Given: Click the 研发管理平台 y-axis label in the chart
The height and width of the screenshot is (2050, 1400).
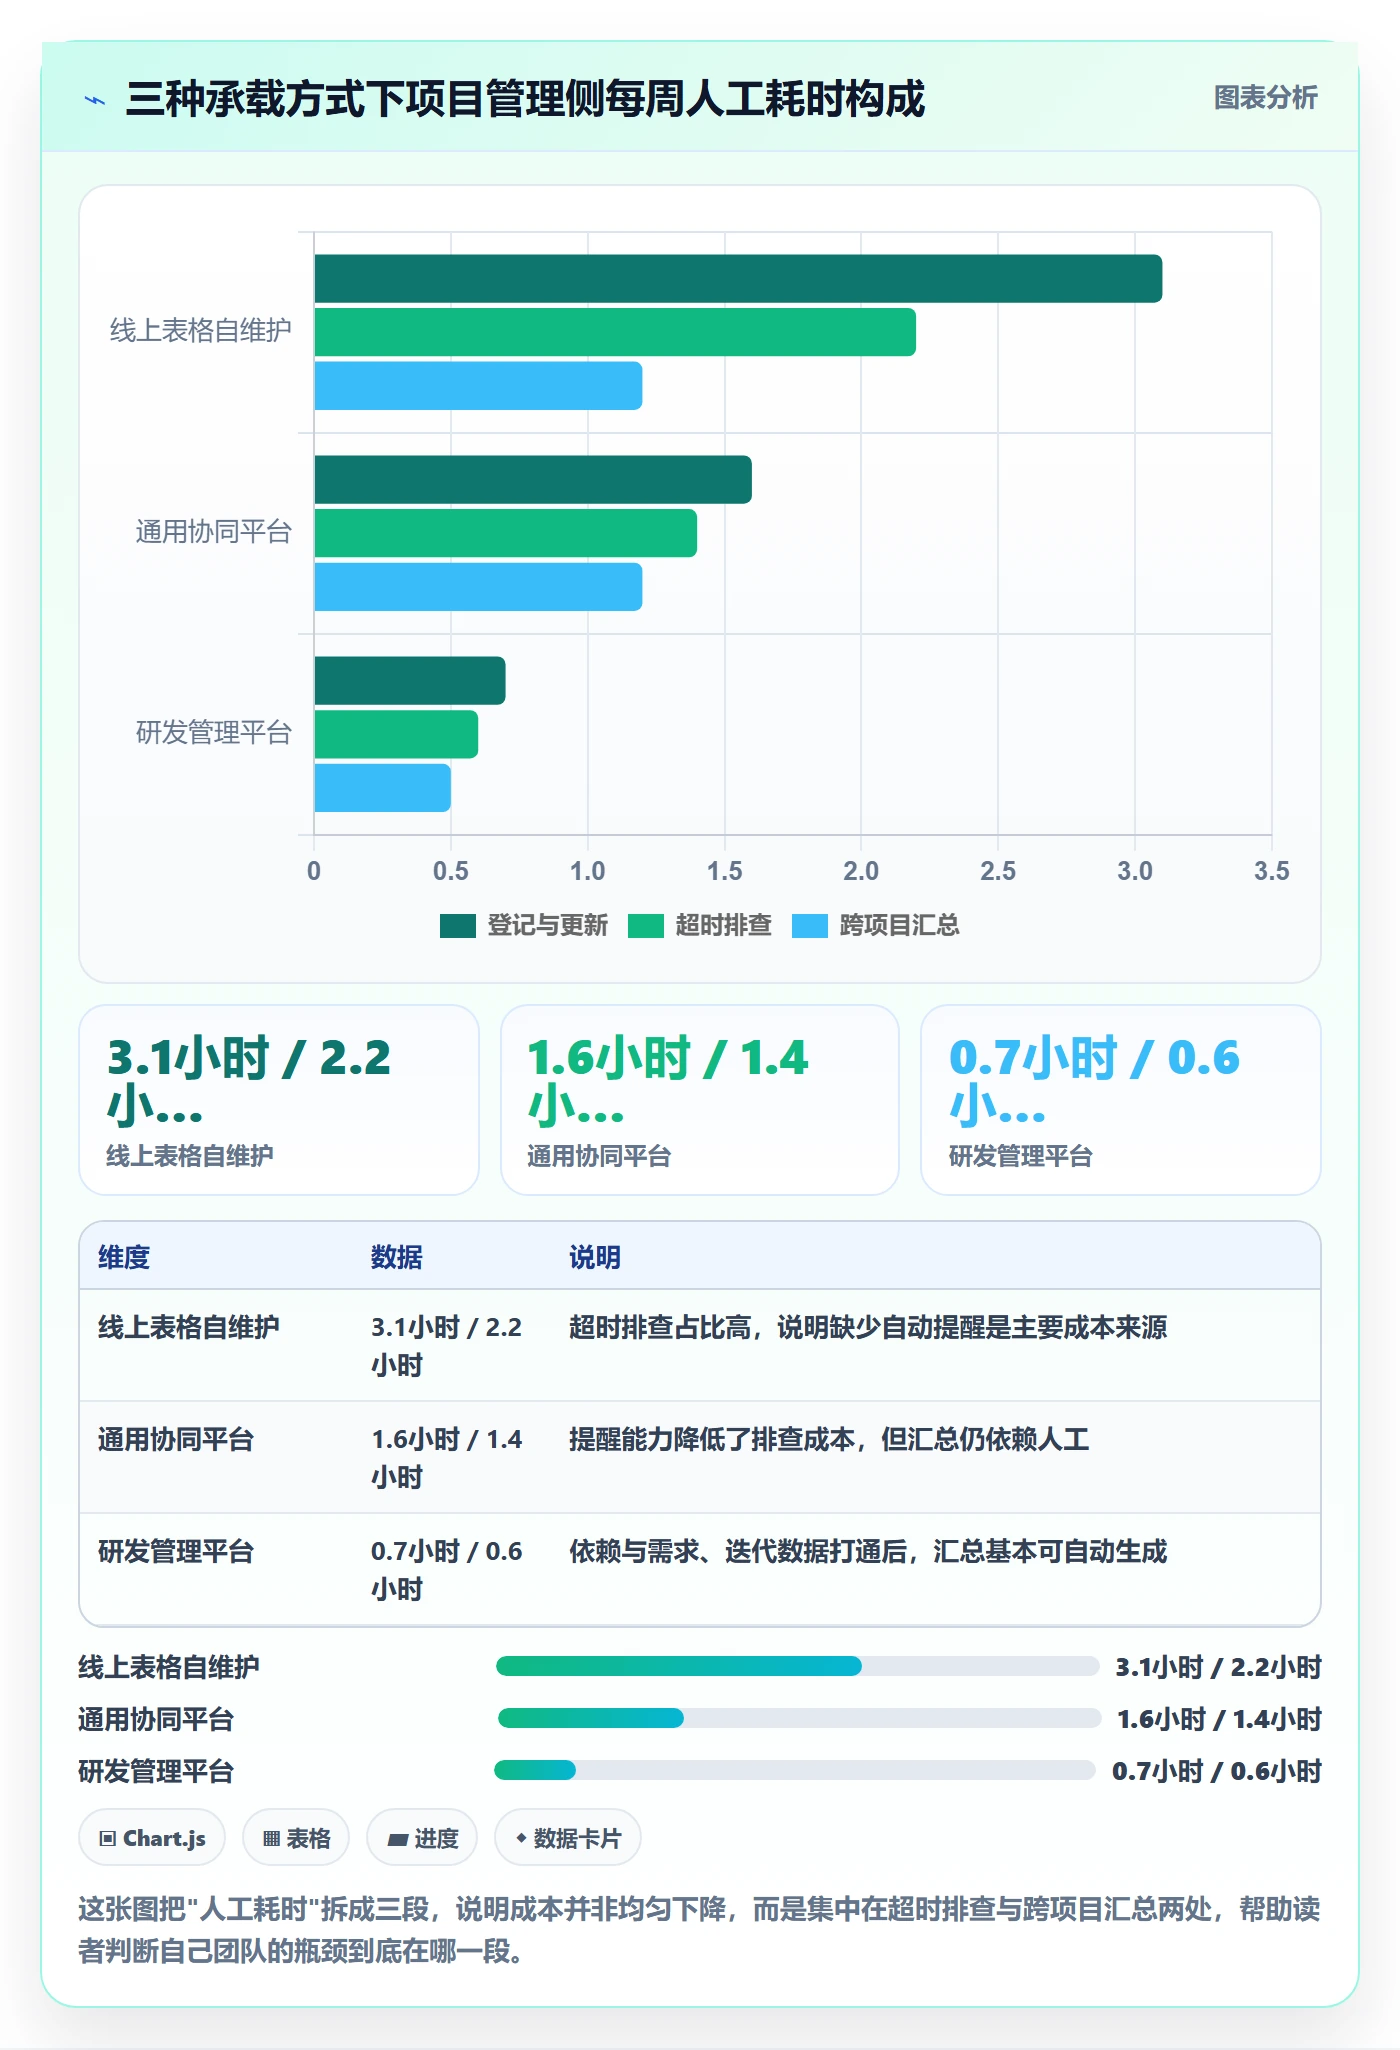Looking at the screenshot, I should tap(214, 733).
